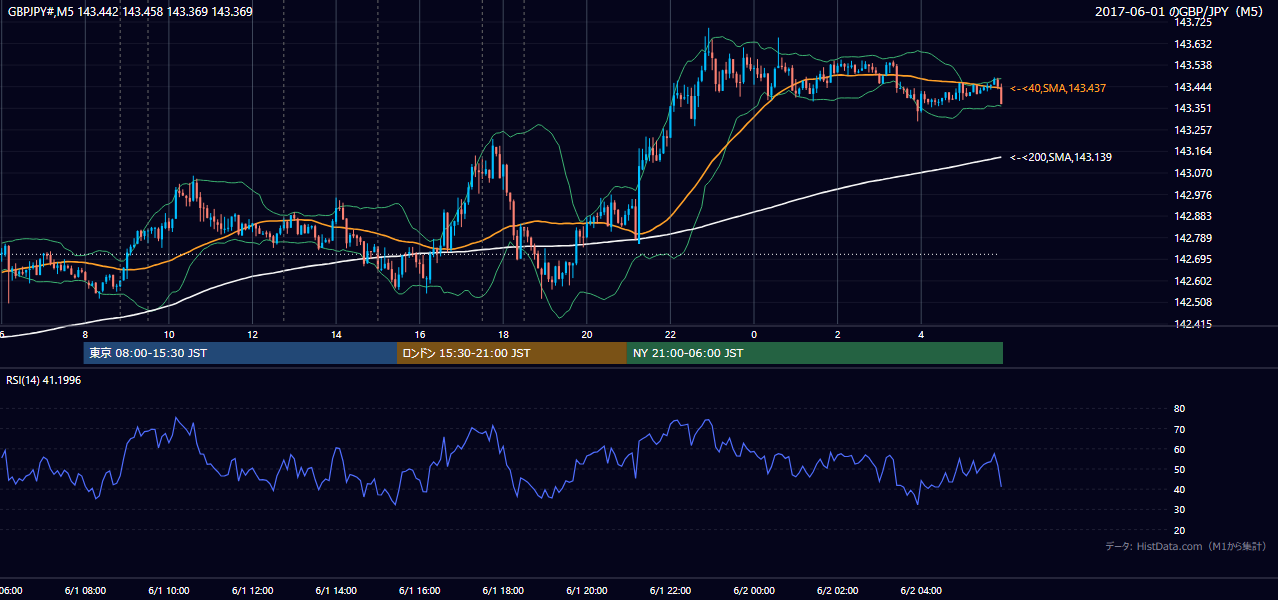Click the RSI scale value 50
The image size is (1278, 600).
[1179, 469]
